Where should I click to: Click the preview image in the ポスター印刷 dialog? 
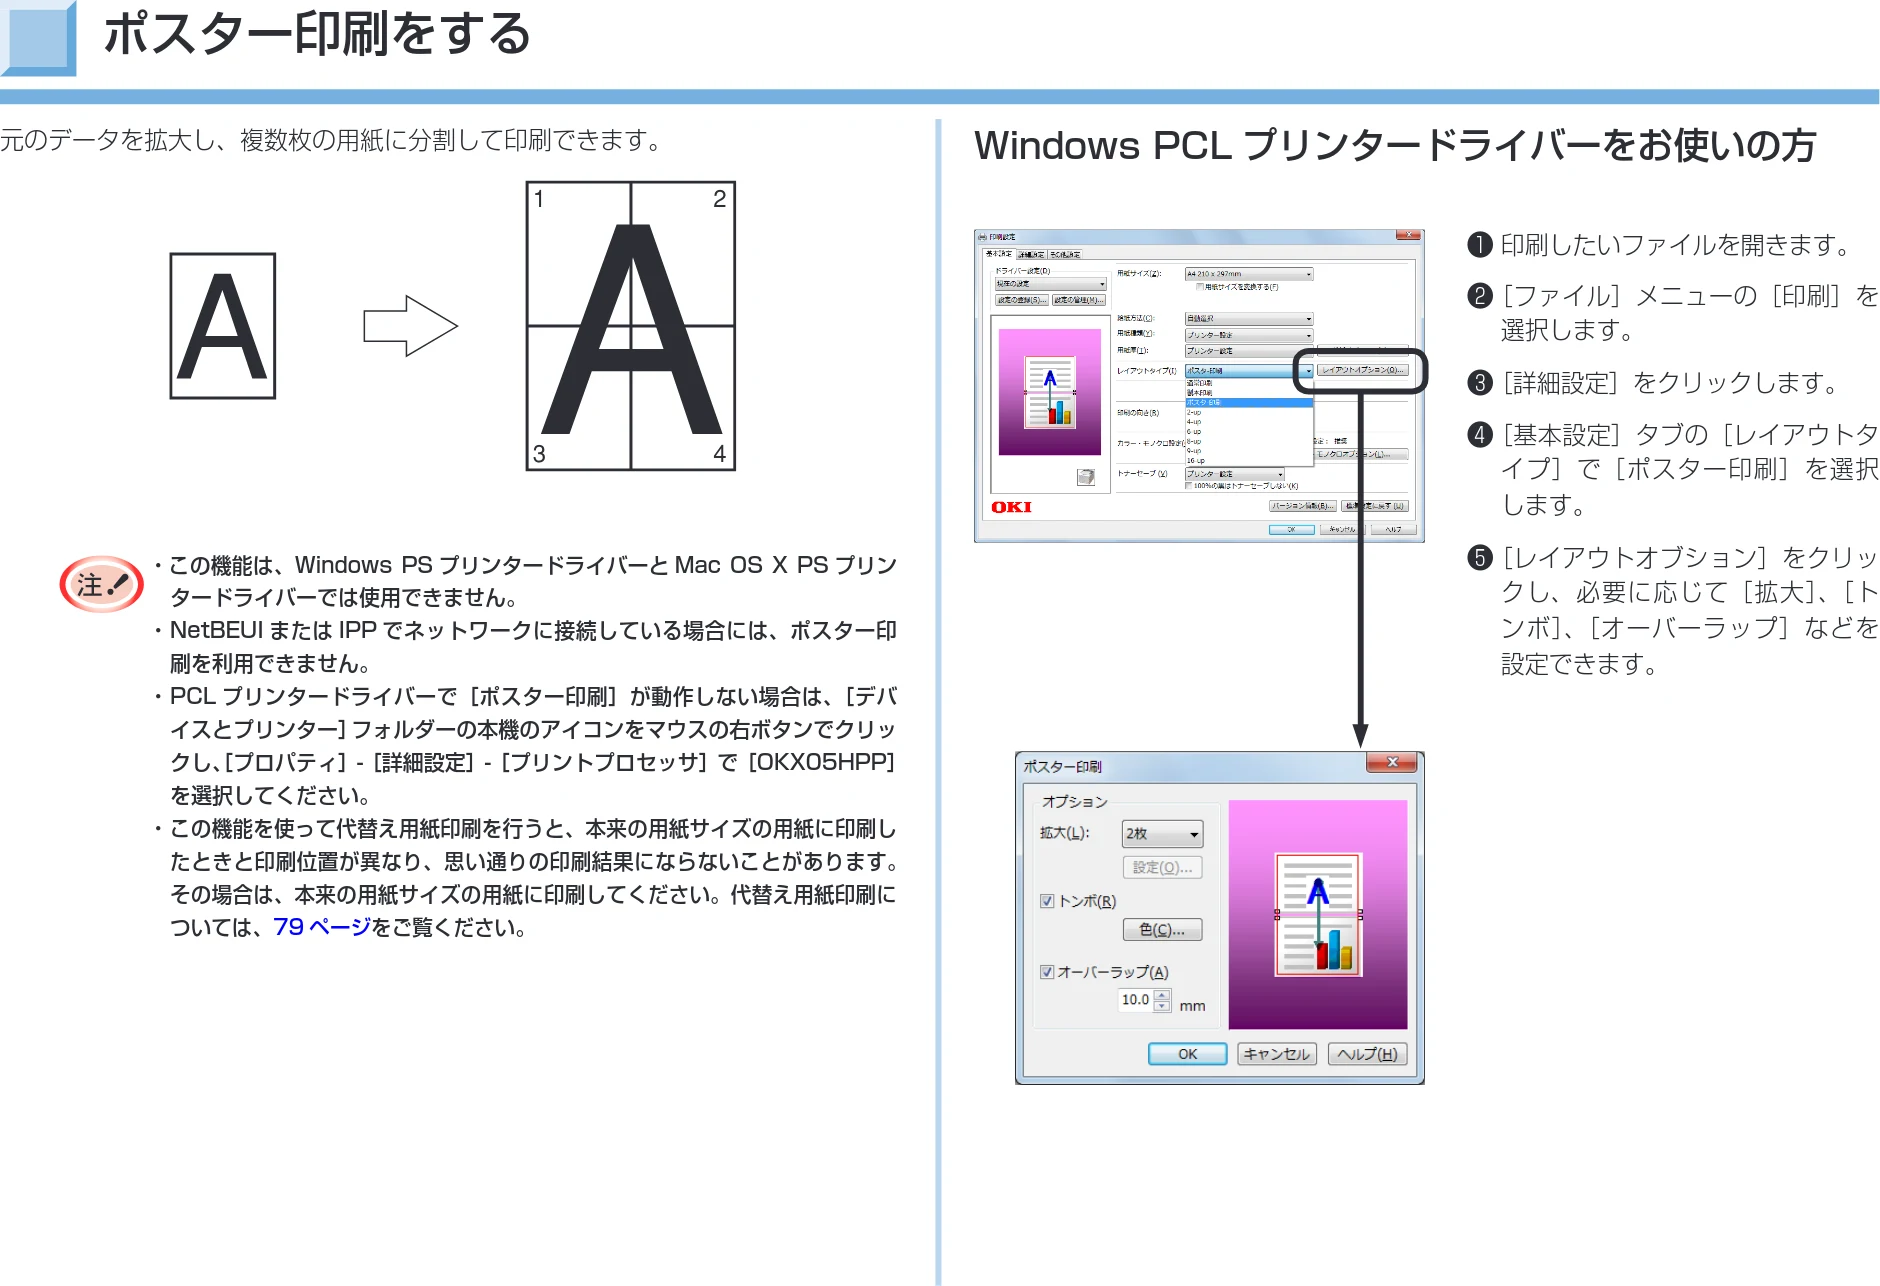point(1318,914)
